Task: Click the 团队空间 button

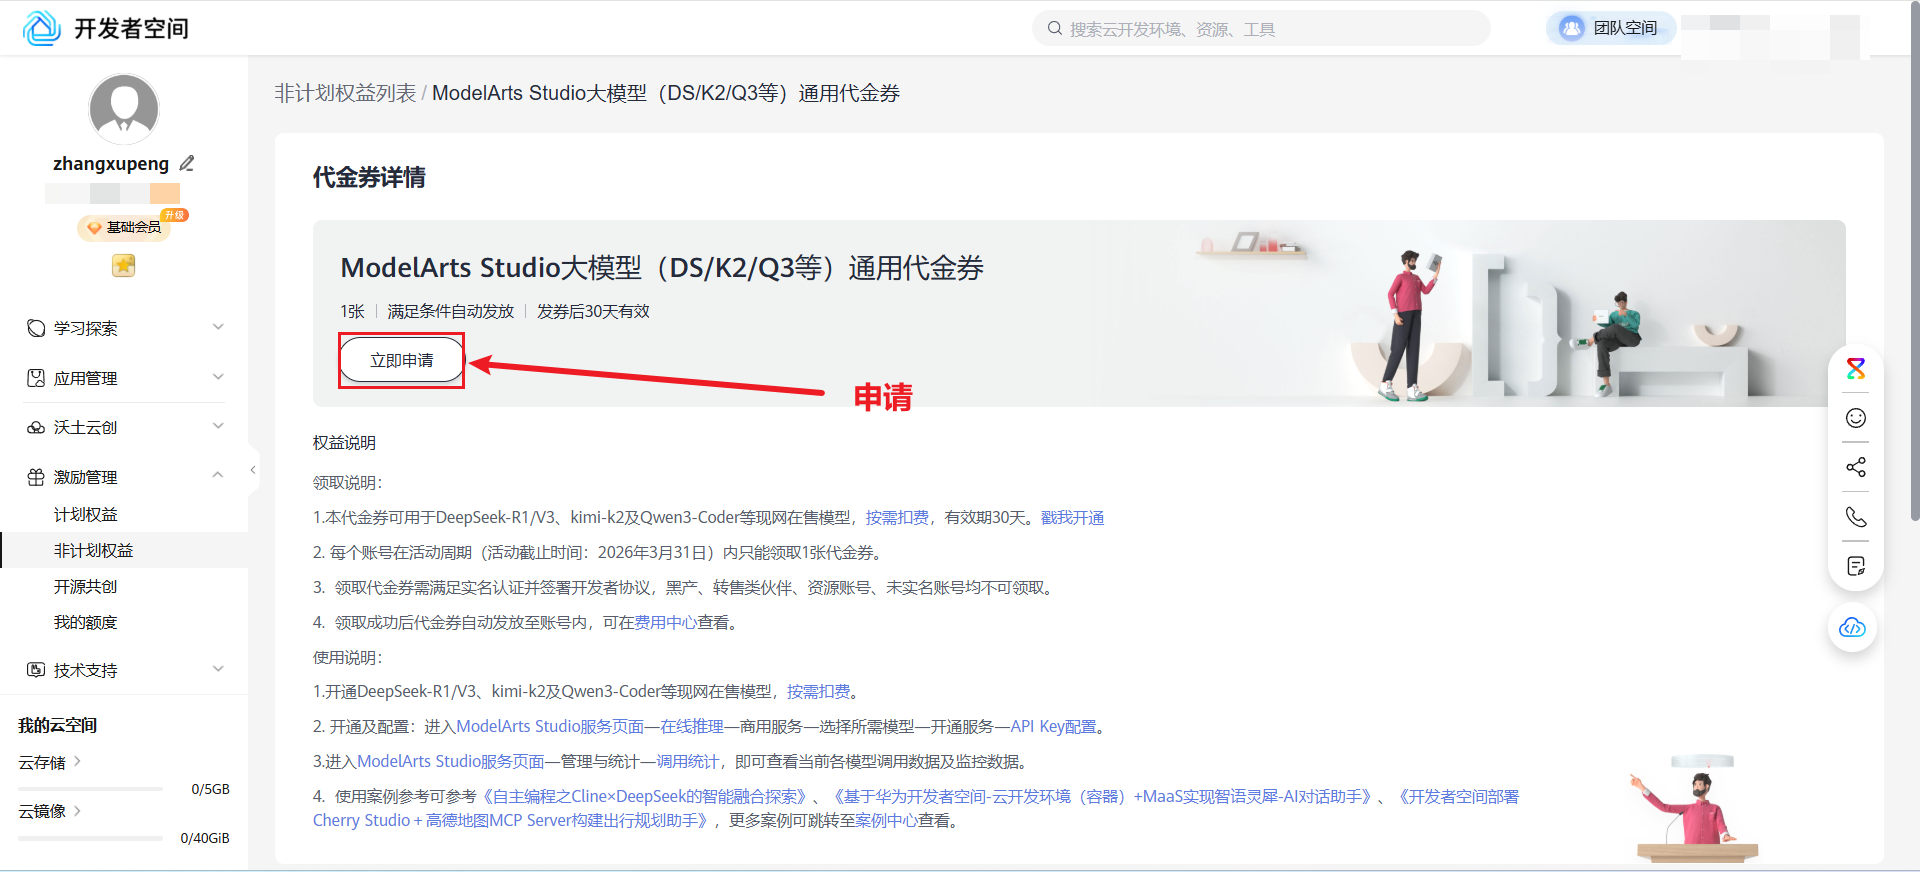Action: click(x=1611, y=28)
